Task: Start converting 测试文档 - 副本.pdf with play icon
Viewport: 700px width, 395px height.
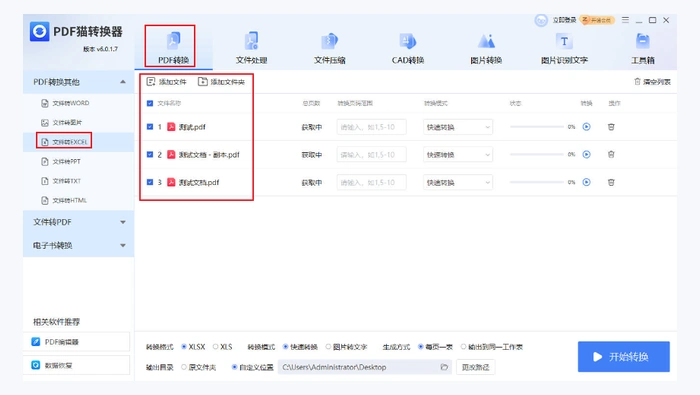Action: pyautogui.click(x=587, y=154)
